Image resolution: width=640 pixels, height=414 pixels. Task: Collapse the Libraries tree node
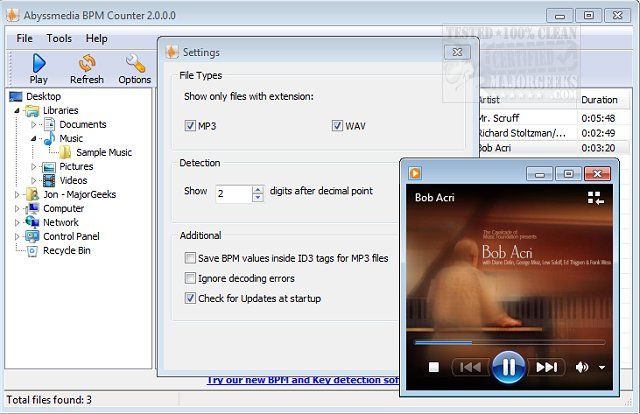[x=17, y=111]
